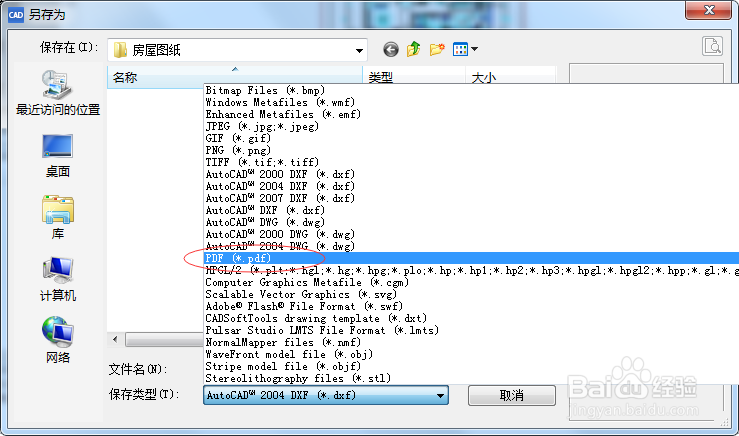Viewport: 739px width, 436px height.
Task: Go back using the back arrow icon
Action: click(390, 49)
